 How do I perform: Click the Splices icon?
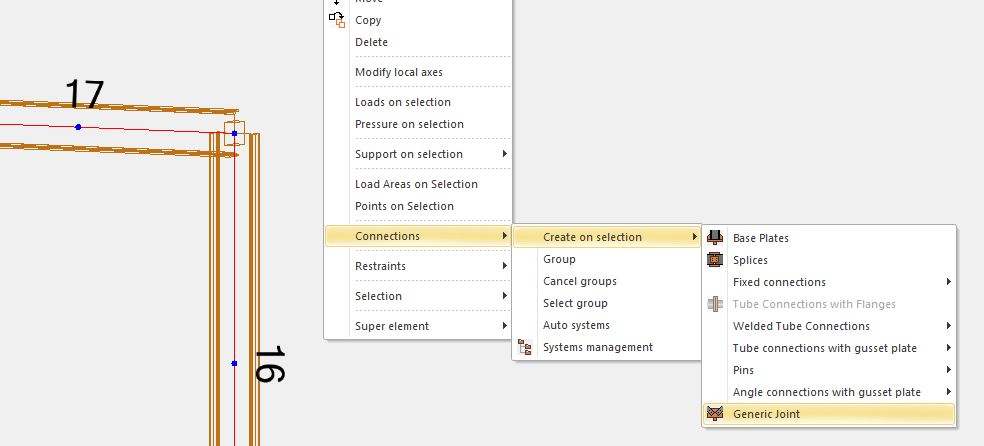coord(715,260)
